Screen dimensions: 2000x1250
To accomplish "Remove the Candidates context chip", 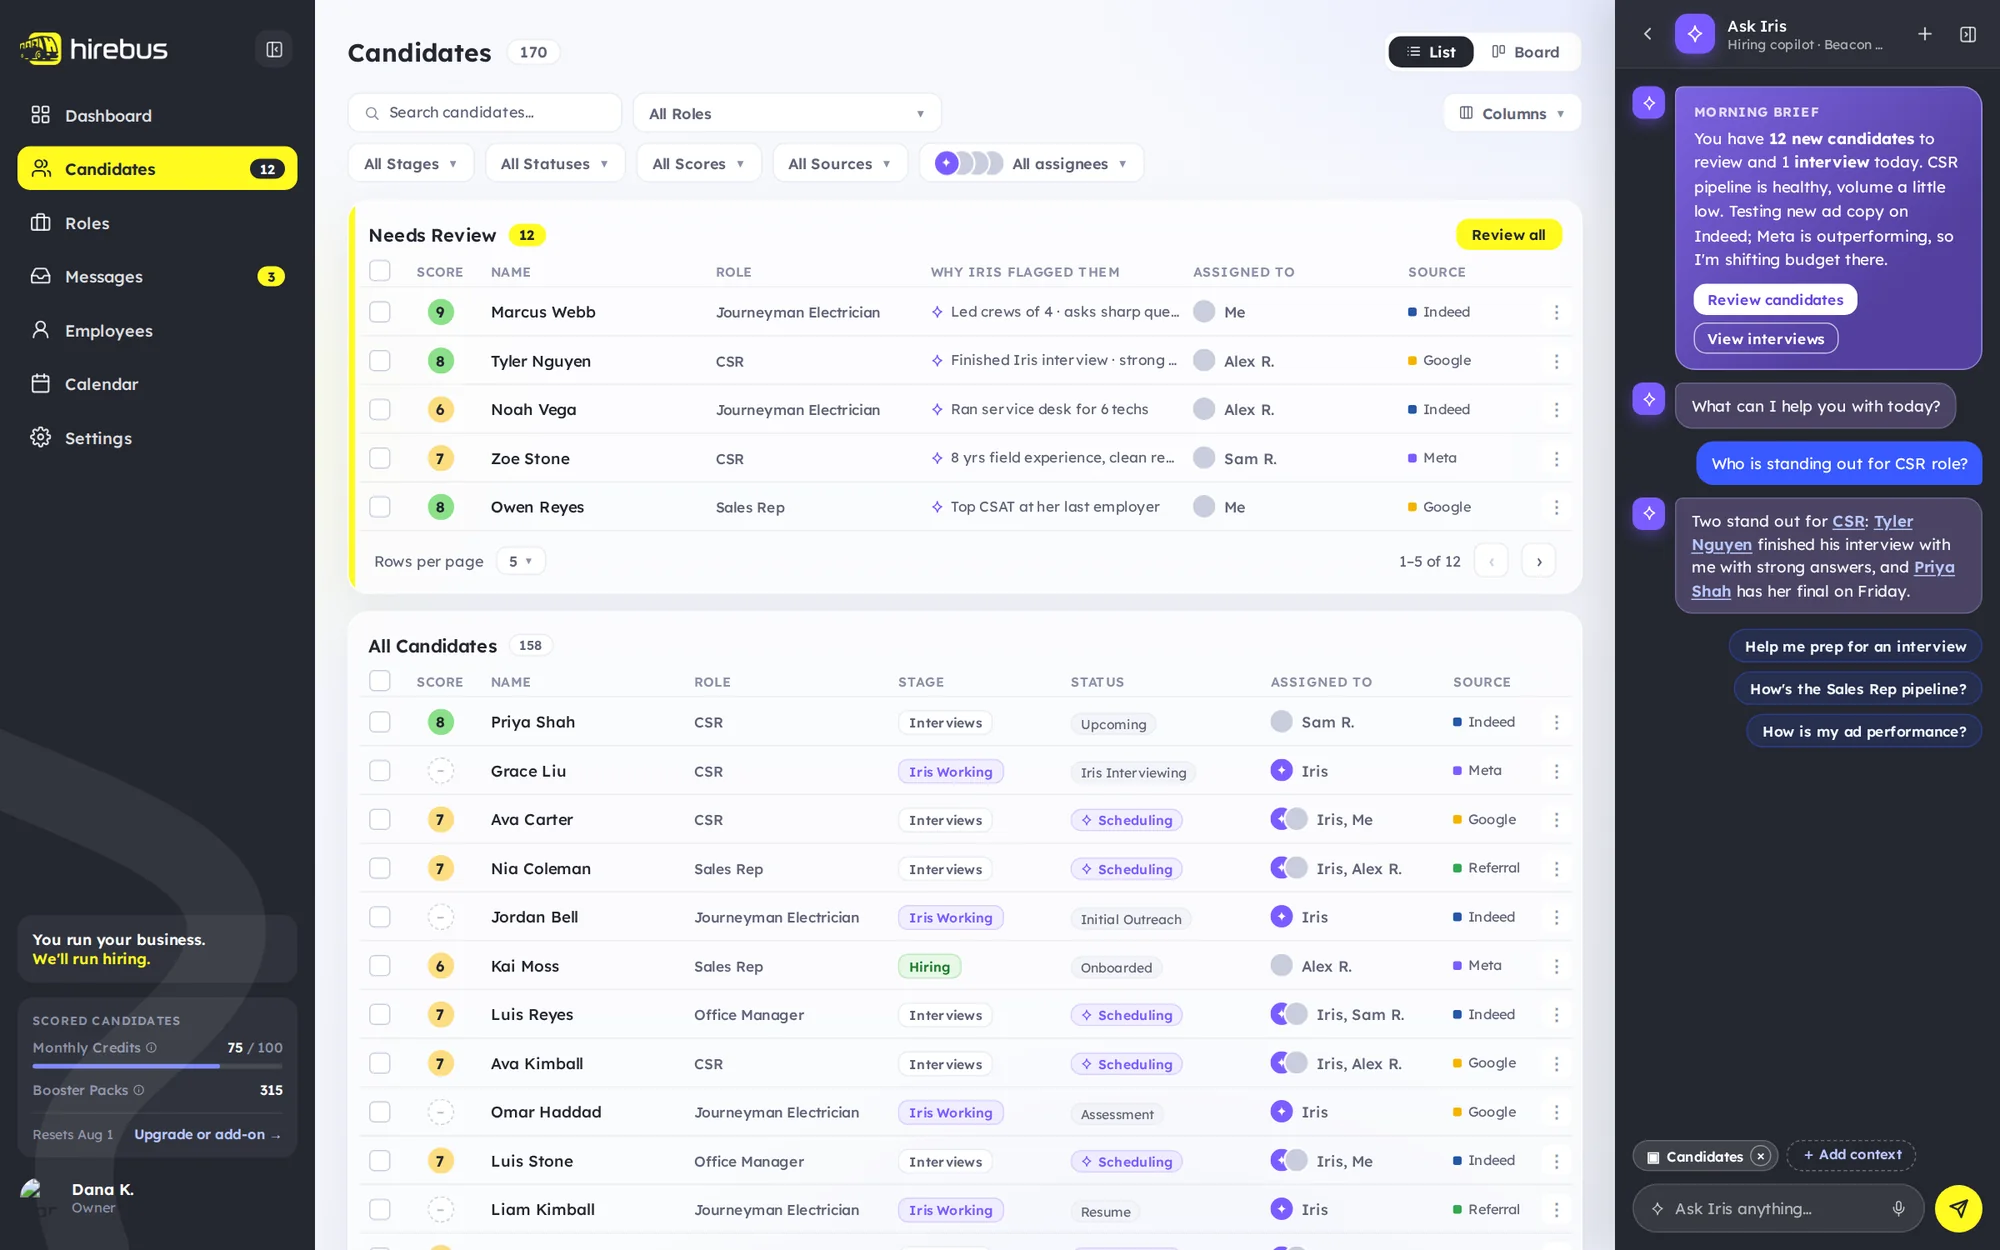I will tap(1761, 1156).
